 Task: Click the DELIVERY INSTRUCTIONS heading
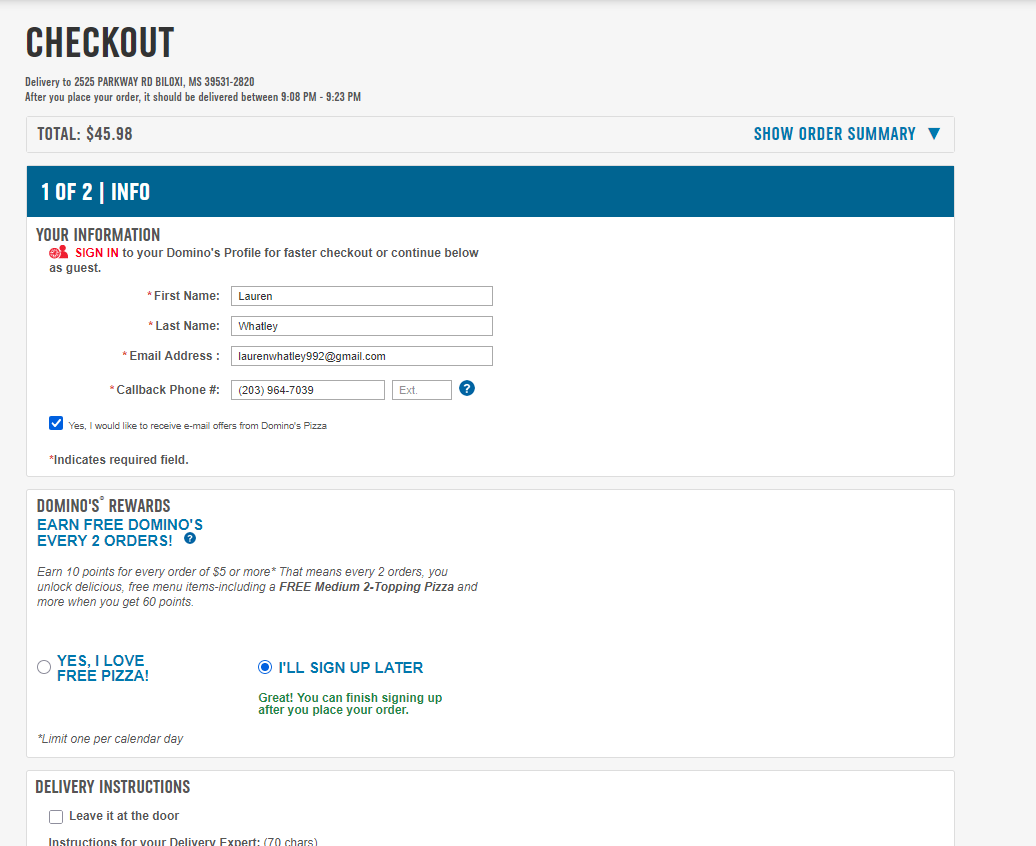[112, 787]
